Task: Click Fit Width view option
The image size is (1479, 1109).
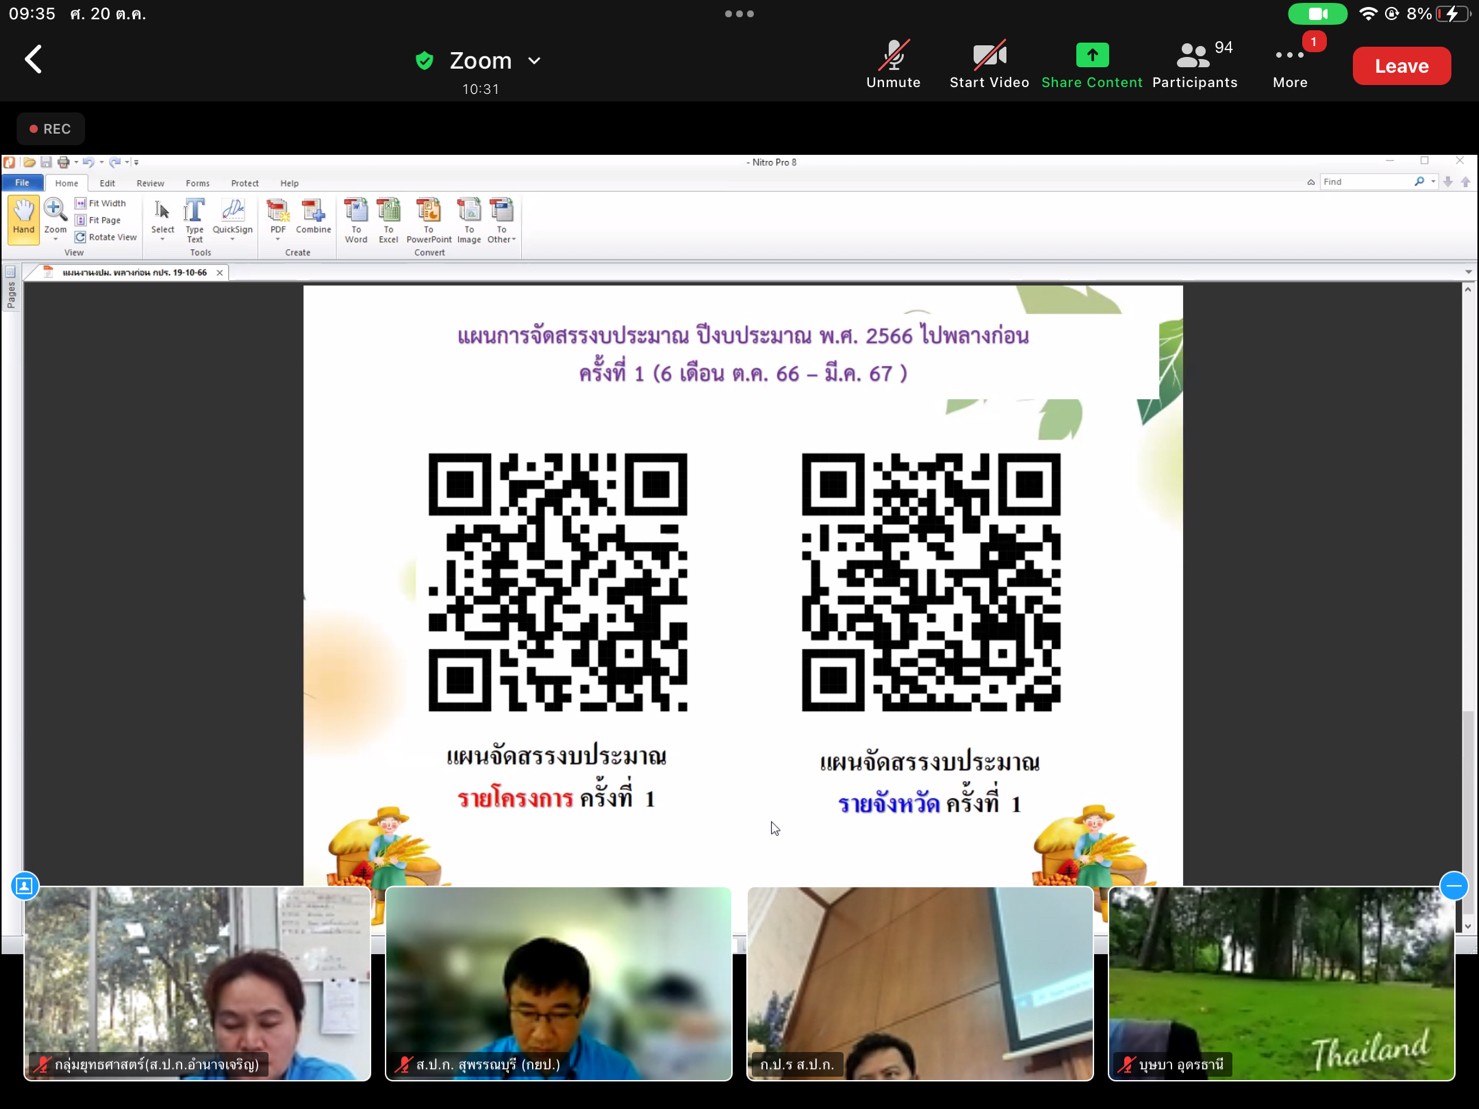Action: coord(100,203)
